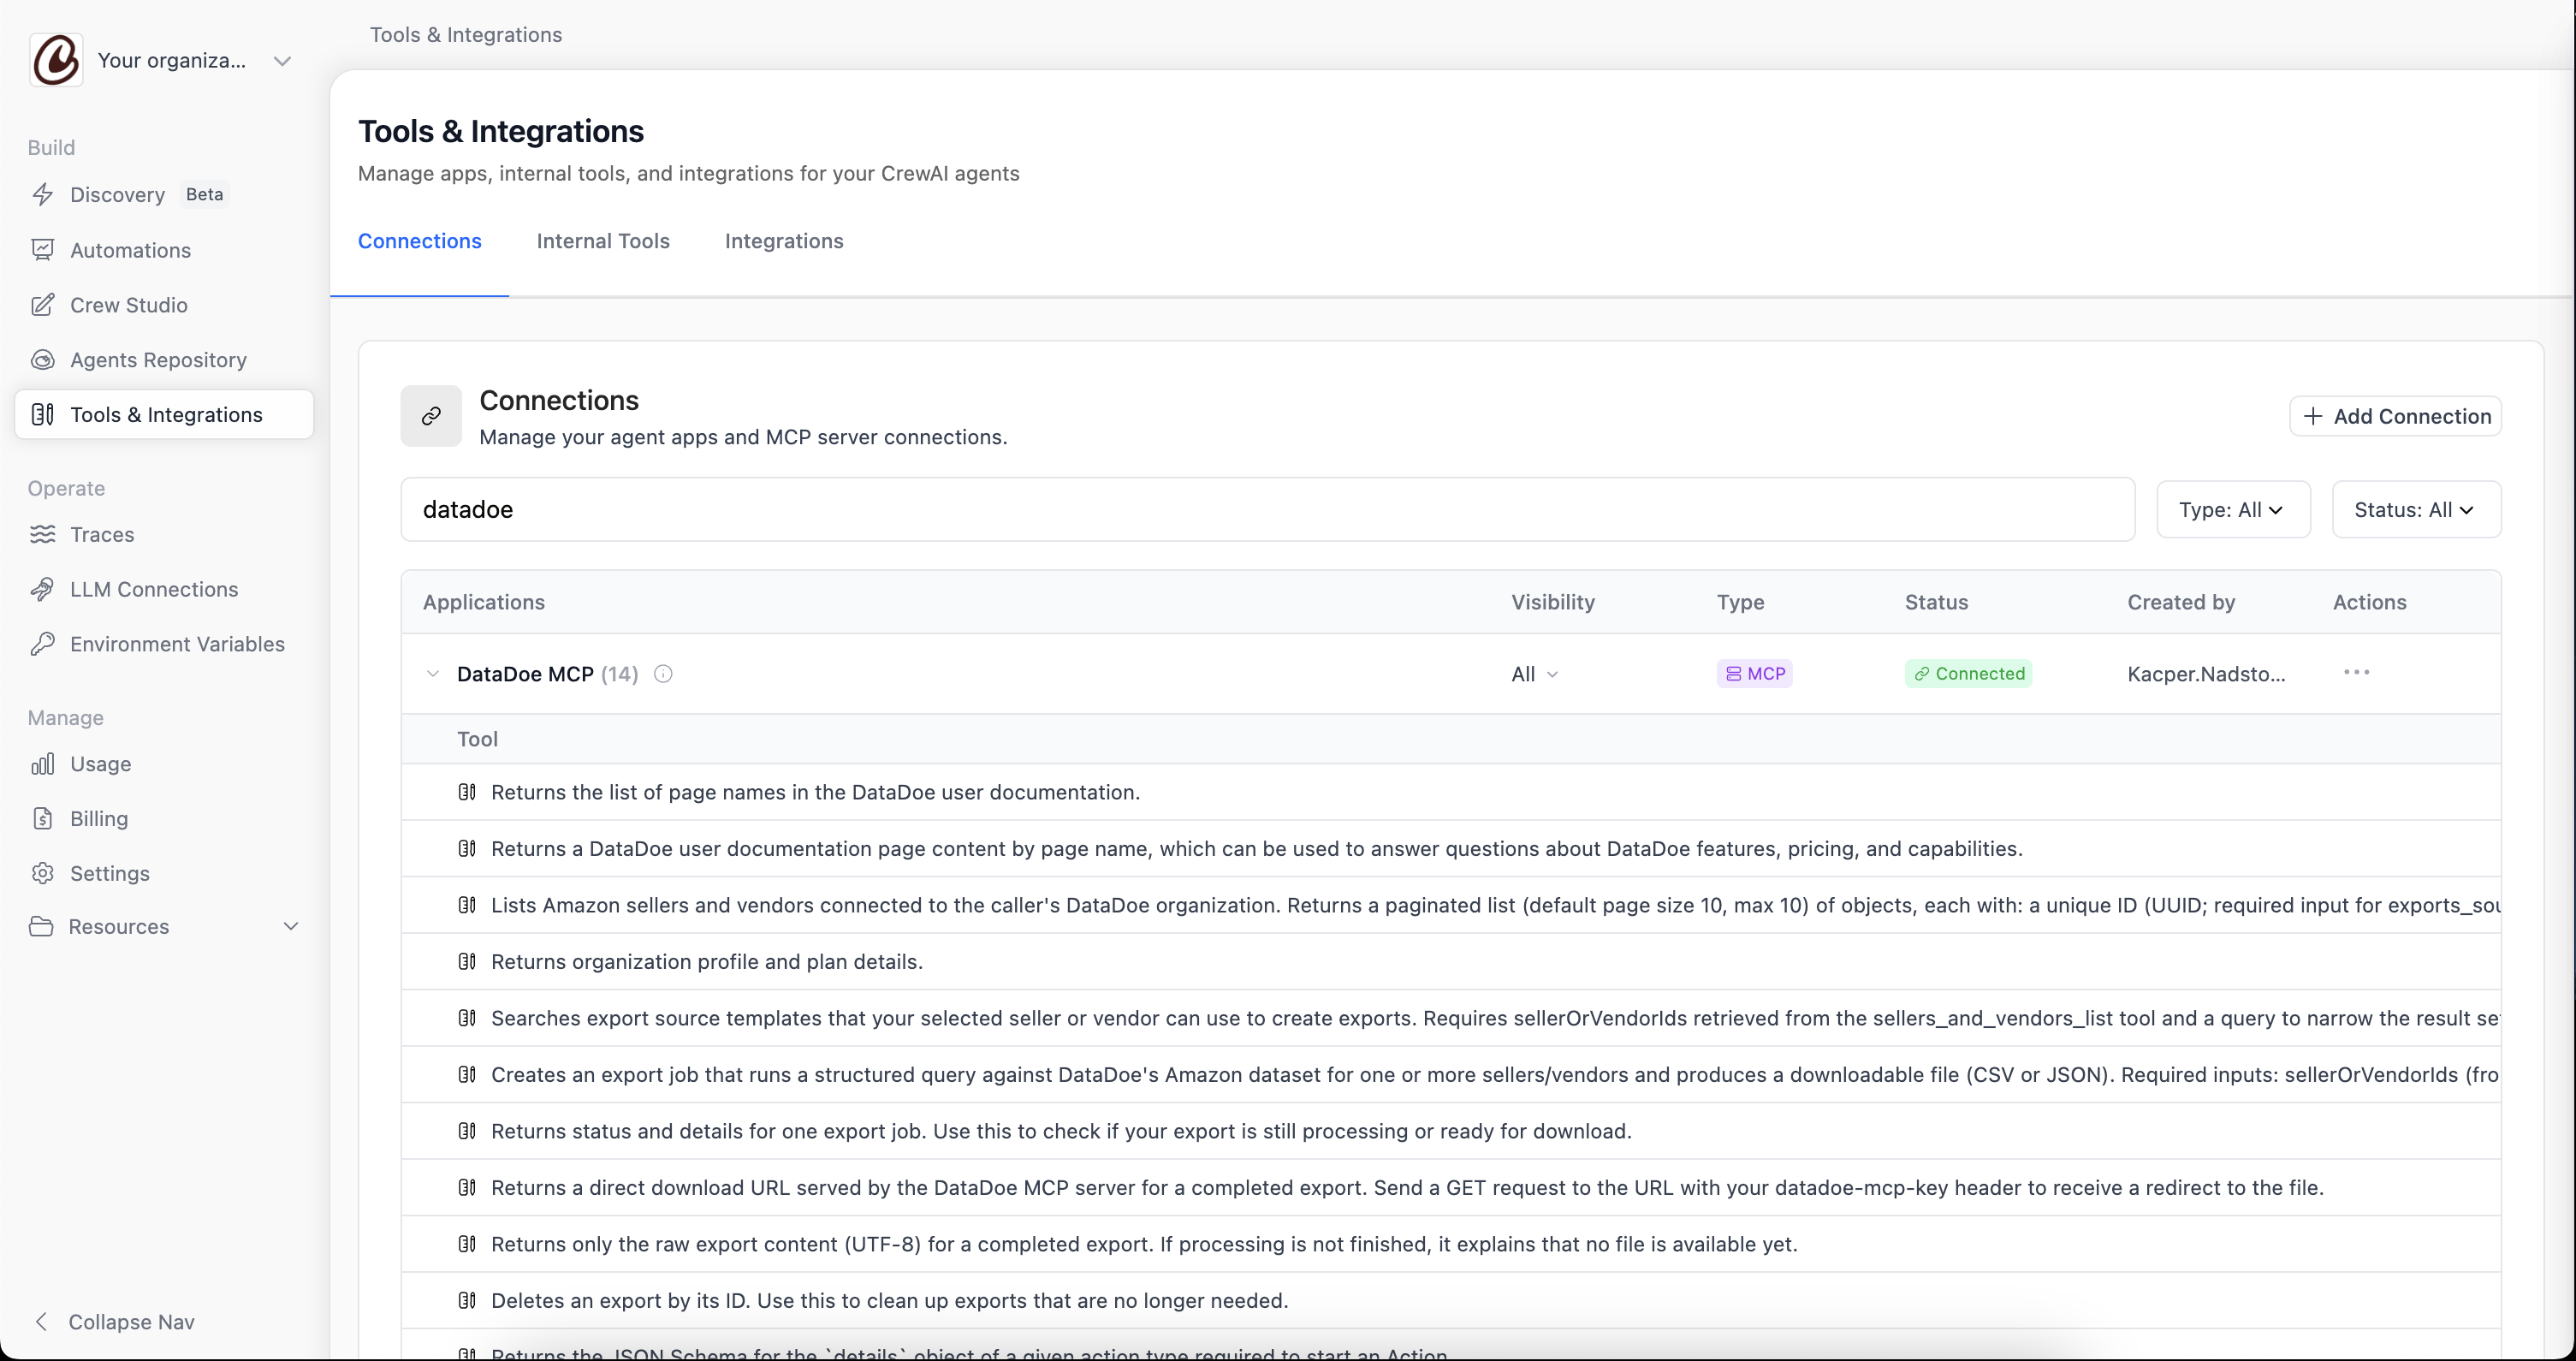Viewport: 2576px width, 1361px height.
Task: Click icon beside 'Returns a DataDoe user documentation page'
Action: pos(467,849)
